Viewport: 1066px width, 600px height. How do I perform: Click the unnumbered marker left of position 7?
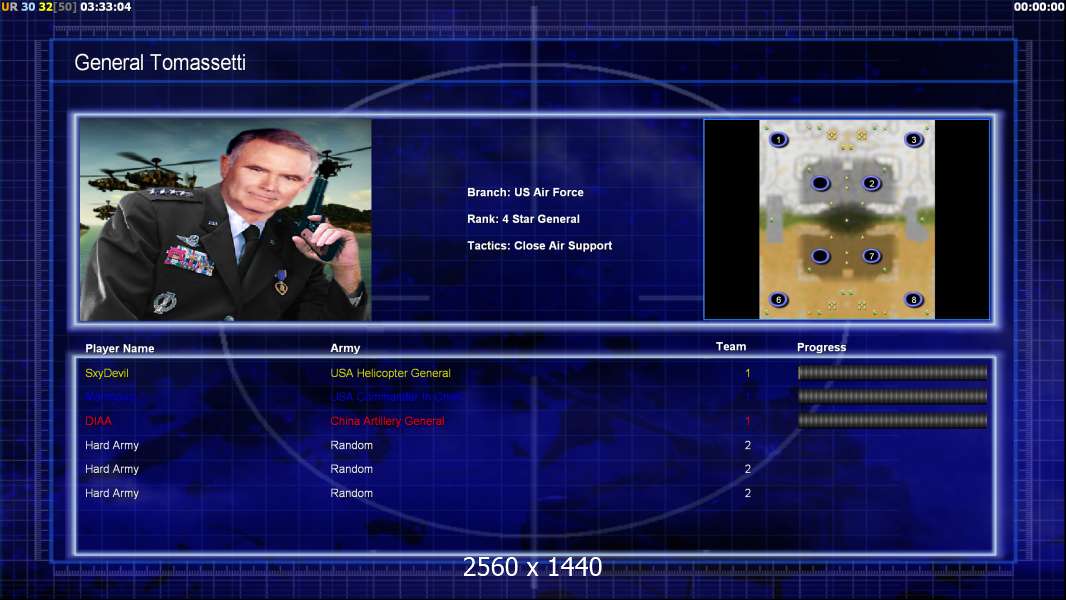(821, 256)
